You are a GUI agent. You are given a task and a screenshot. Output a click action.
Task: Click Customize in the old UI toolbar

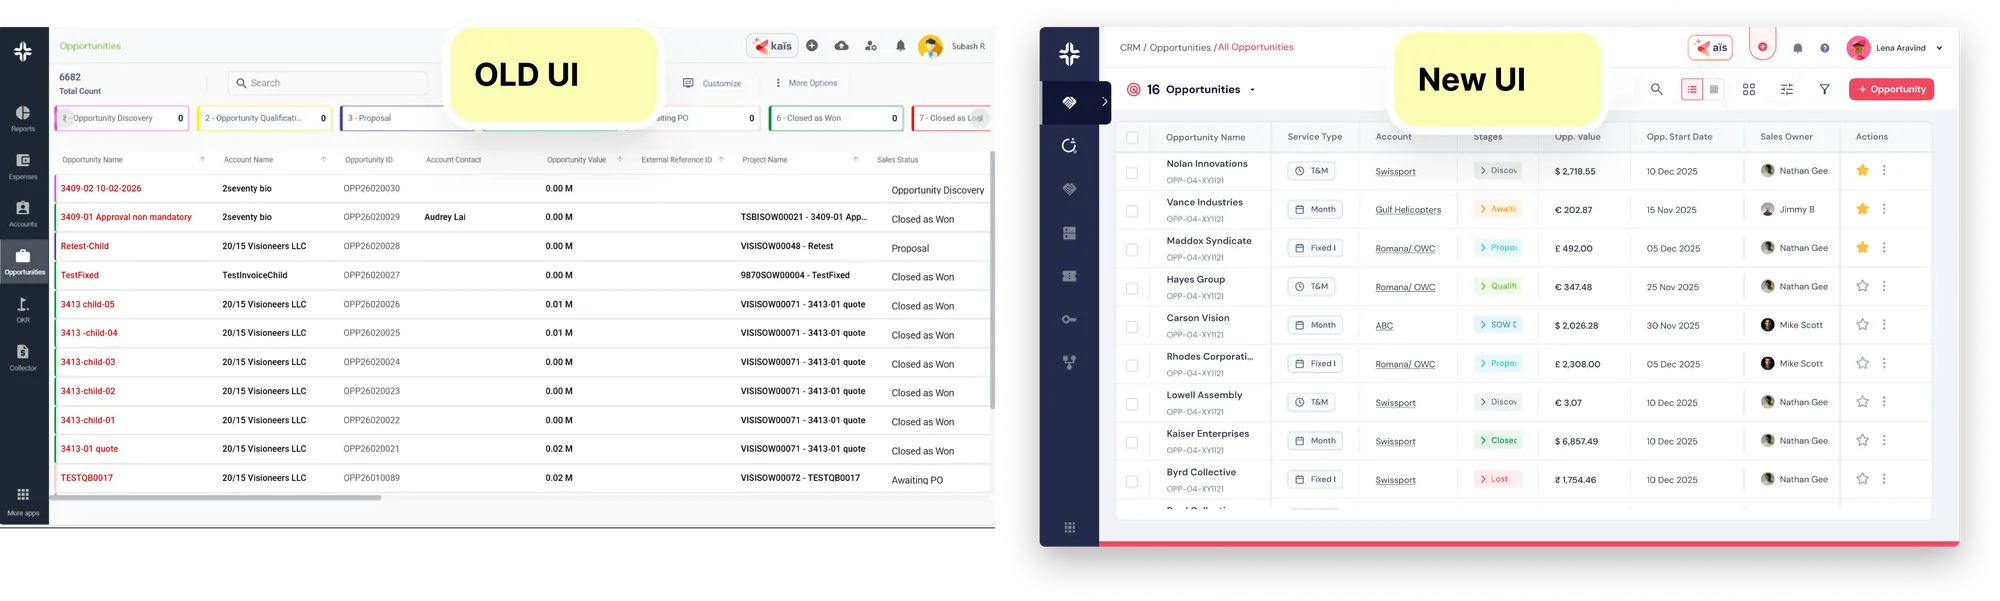[712, 83]
